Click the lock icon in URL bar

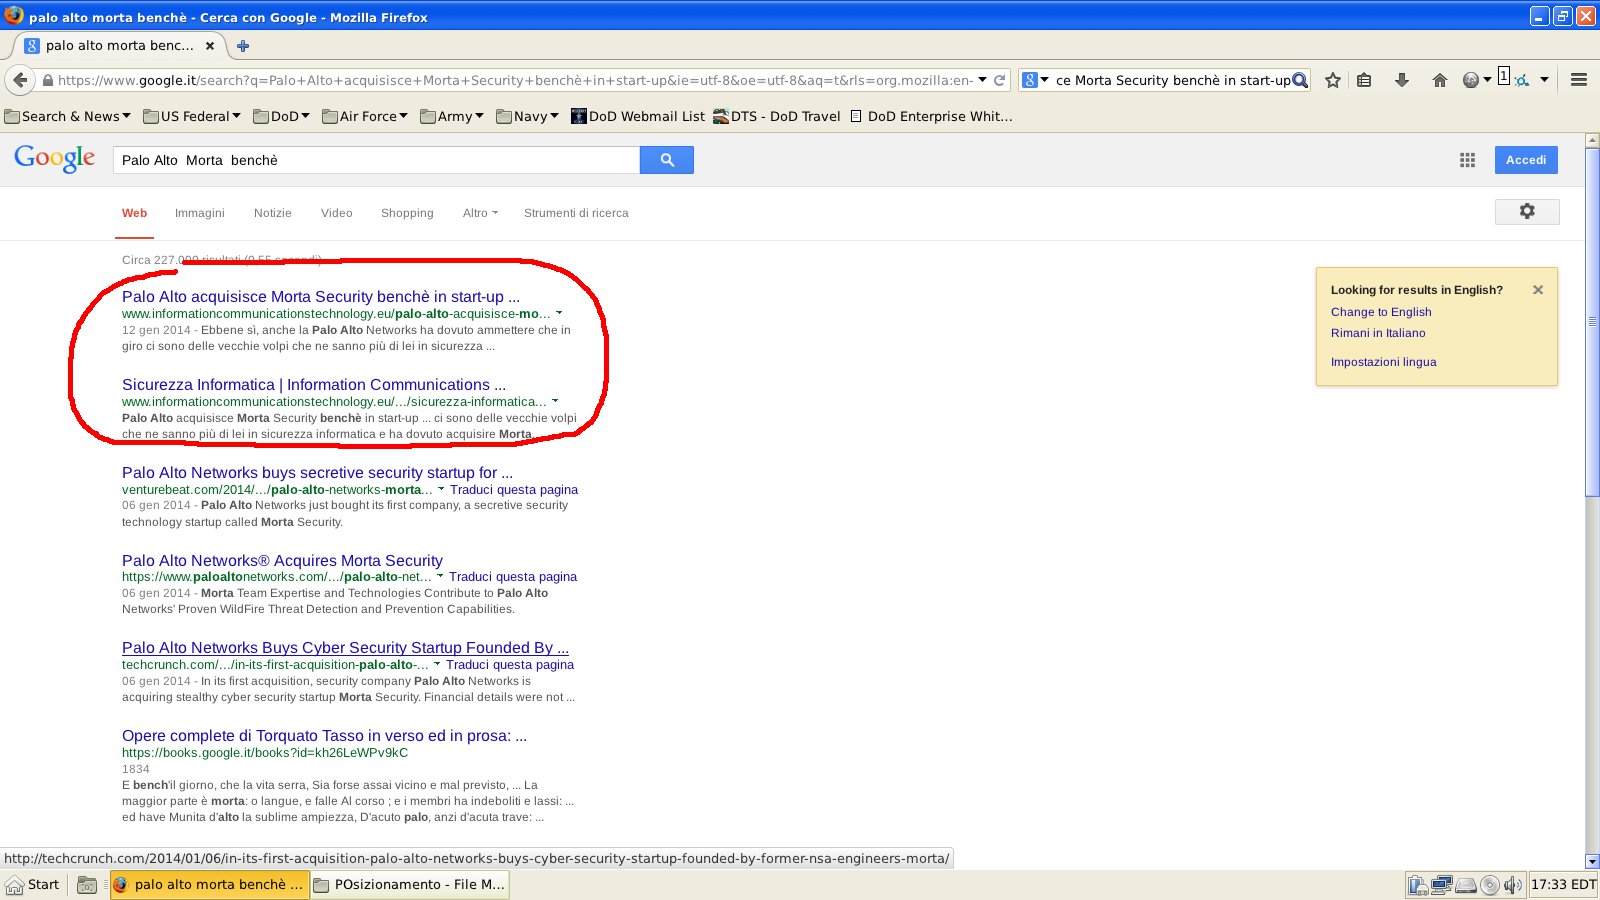(x=47, y=80)
